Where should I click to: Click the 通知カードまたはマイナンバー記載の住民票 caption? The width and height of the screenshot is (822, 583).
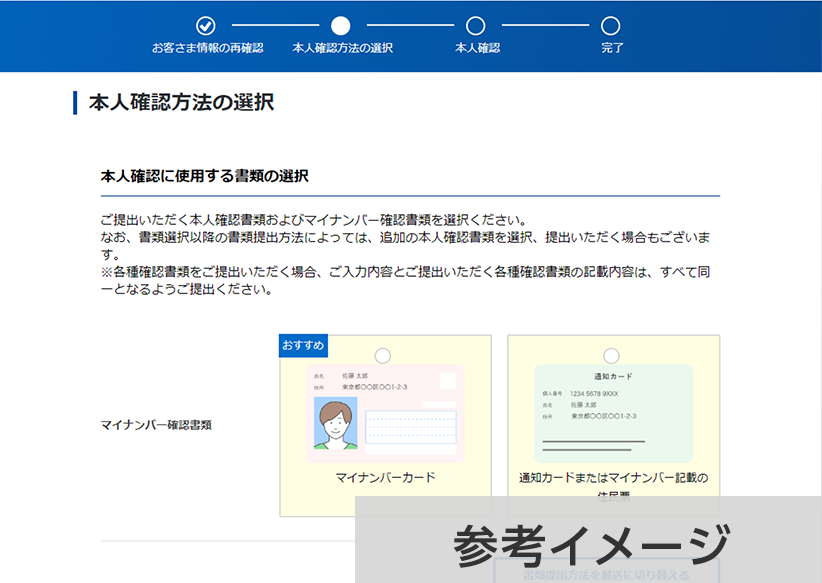(x=612, y=479)
